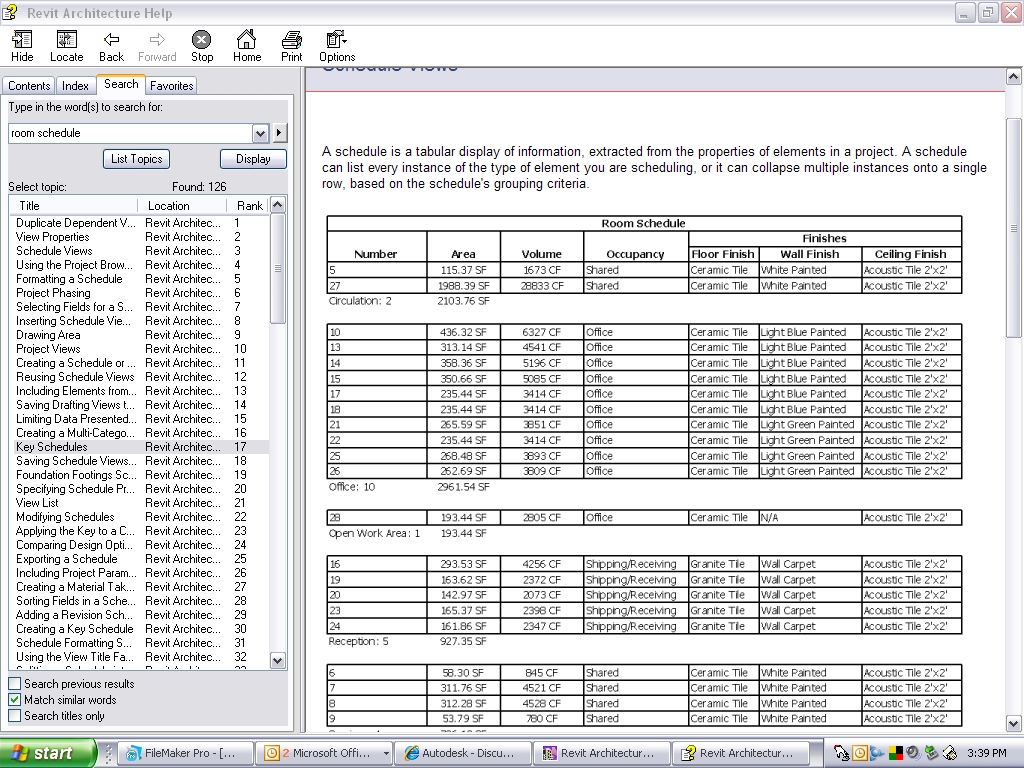Click the List Topics button
This screenshot has height=768, width=1024.
[x=136, y=159]
